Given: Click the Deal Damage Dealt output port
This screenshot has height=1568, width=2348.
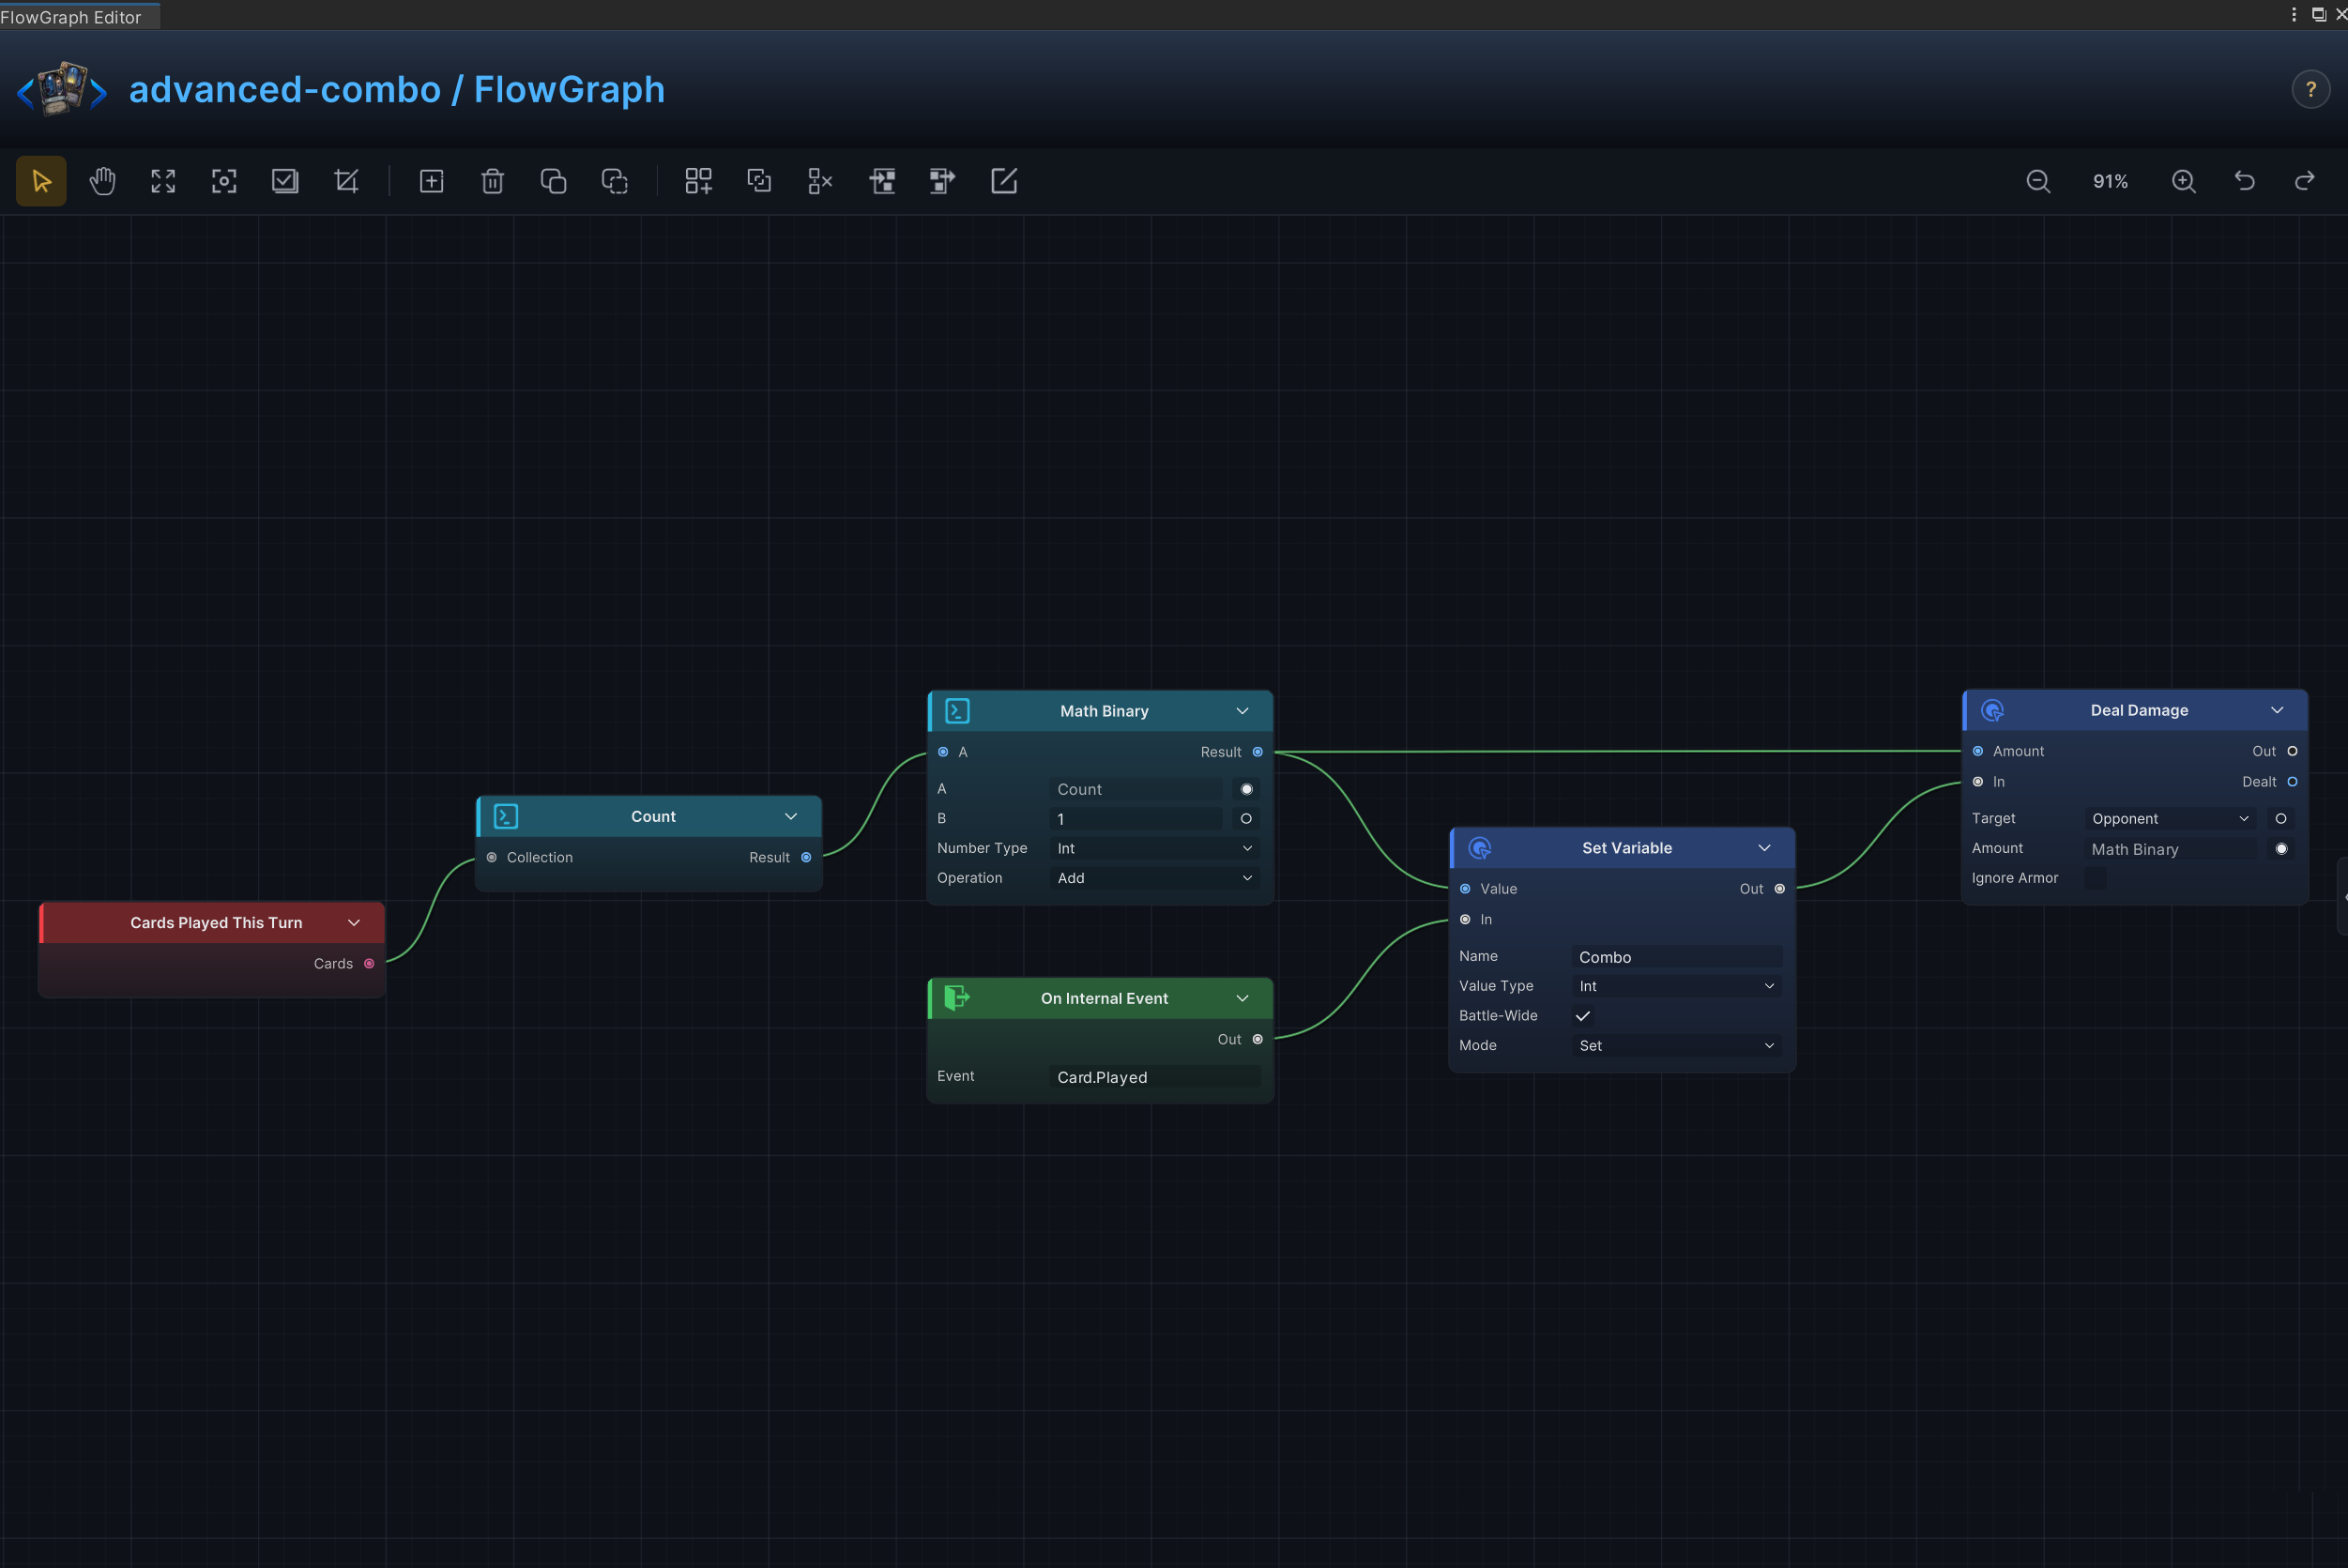Looking at the screenshot, I should click(2292, 782).
